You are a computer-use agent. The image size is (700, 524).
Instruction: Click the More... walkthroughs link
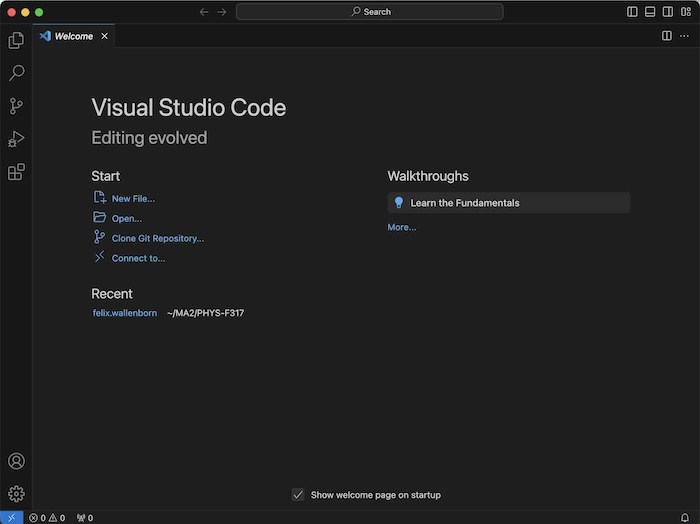401,227
